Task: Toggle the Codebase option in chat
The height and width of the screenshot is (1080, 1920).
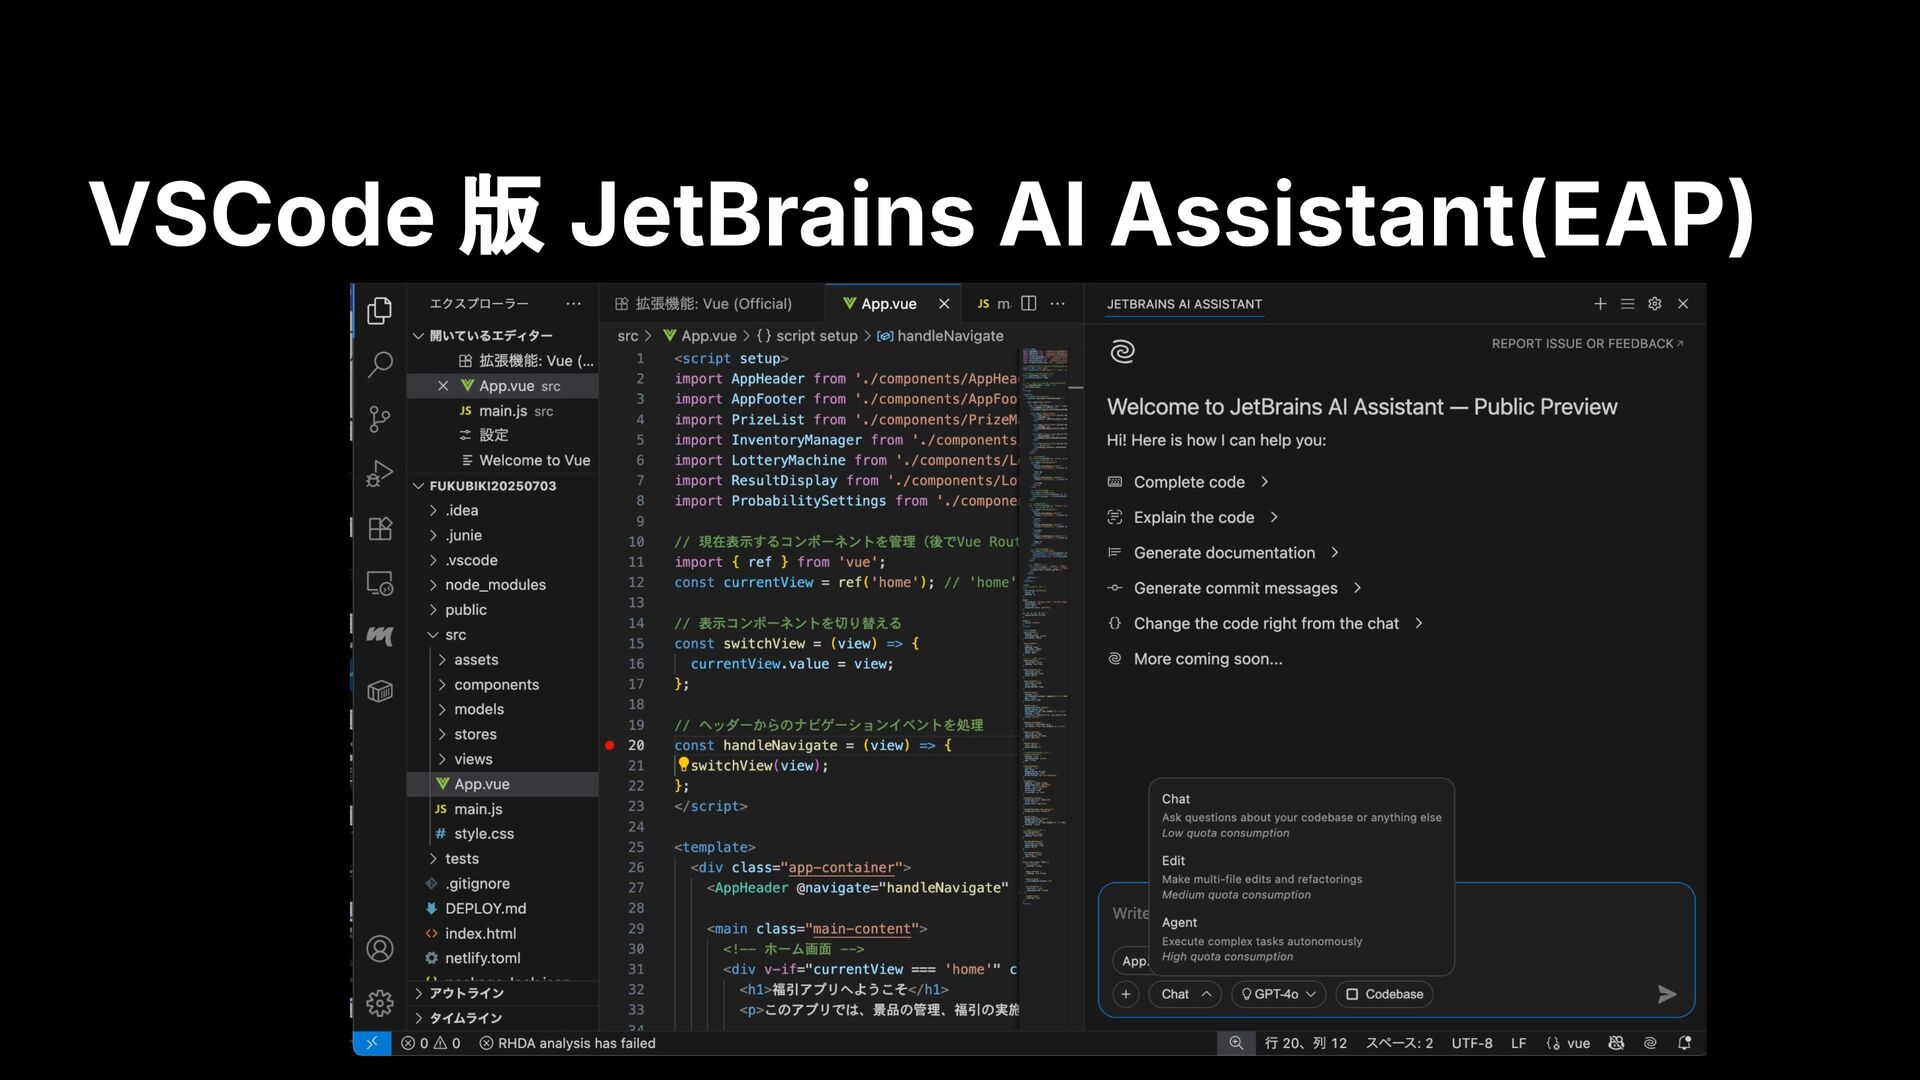Action: tap(1384, 994)
